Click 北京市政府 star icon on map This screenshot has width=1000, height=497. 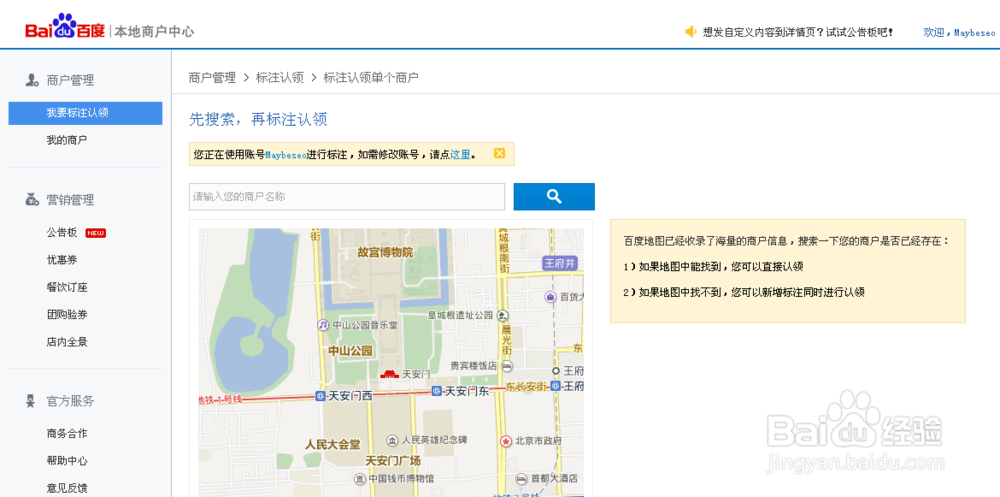tap(506, 441)
